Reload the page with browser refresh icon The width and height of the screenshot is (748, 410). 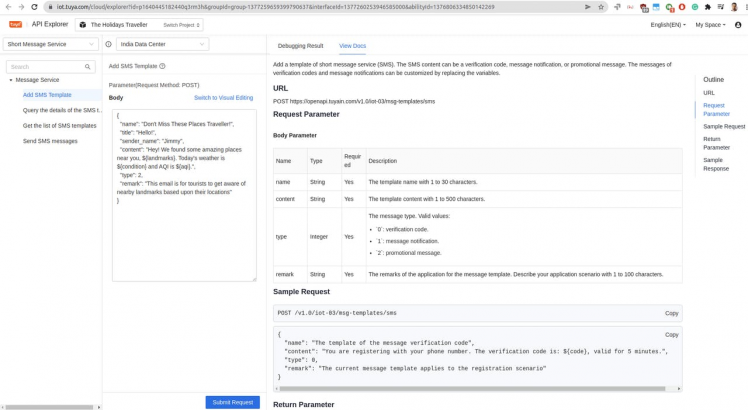[34, 7]
